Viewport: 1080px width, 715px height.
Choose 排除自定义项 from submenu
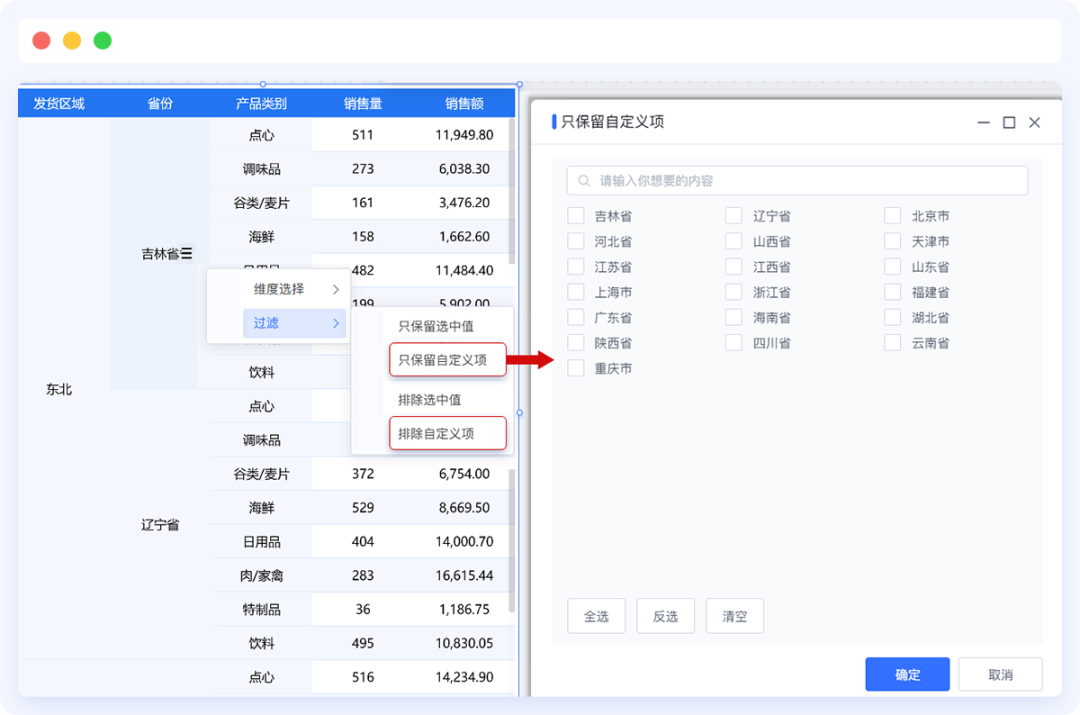coord(448,433)
